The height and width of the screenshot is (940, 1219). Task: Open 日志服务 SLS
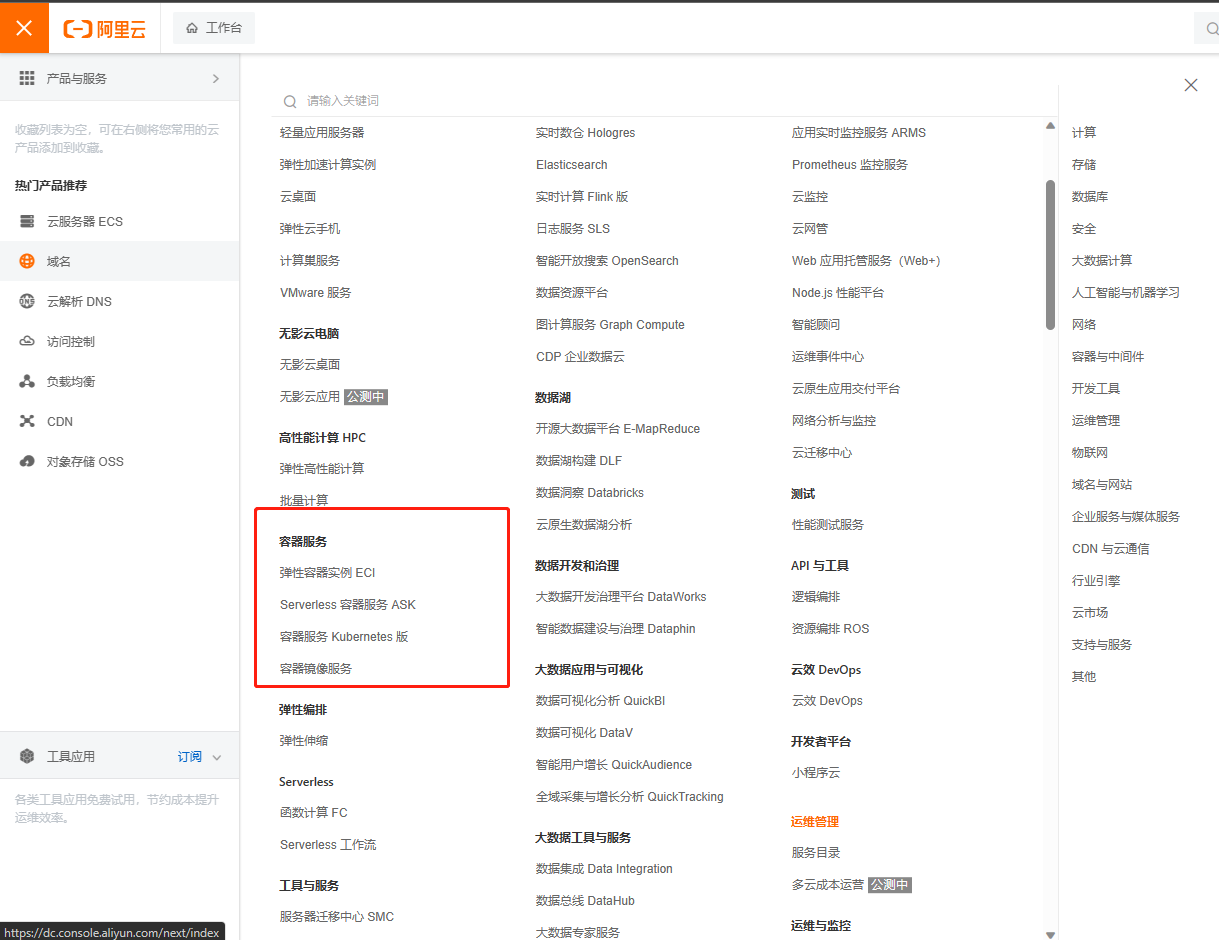pos(573,228)
